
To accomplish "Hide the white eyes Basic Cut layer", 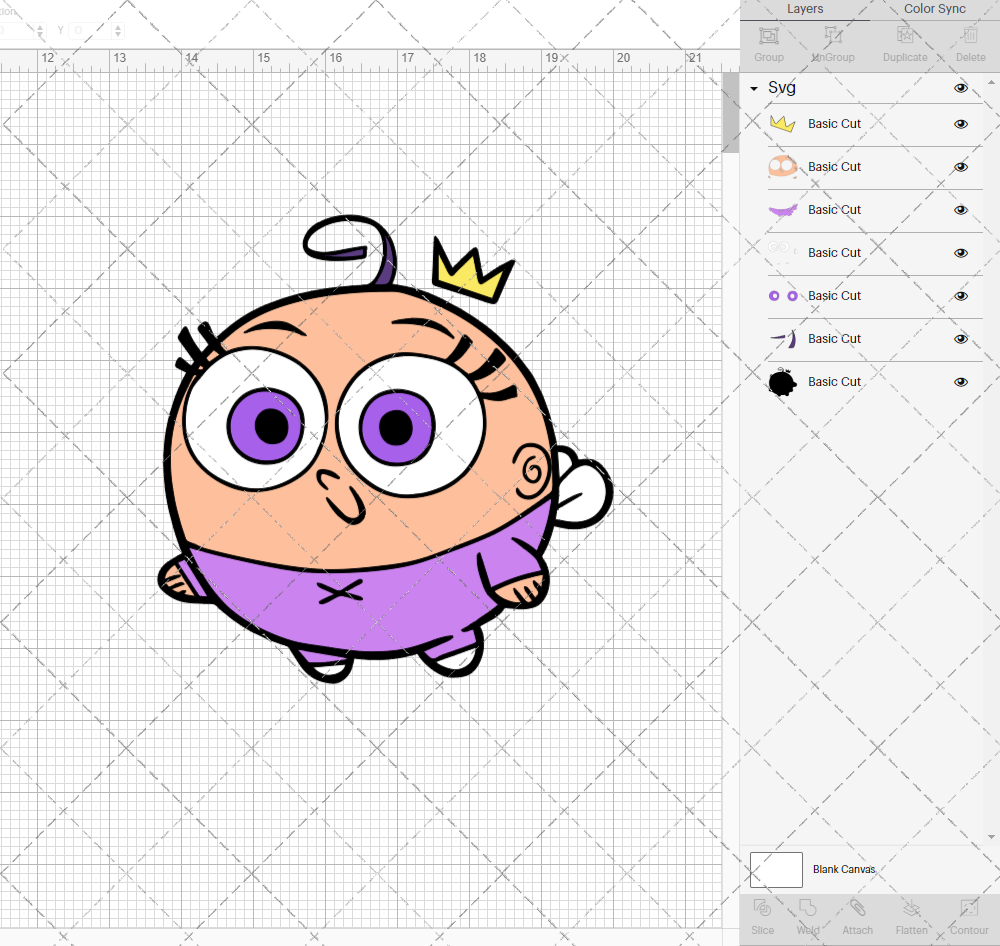I will [960, 253].
